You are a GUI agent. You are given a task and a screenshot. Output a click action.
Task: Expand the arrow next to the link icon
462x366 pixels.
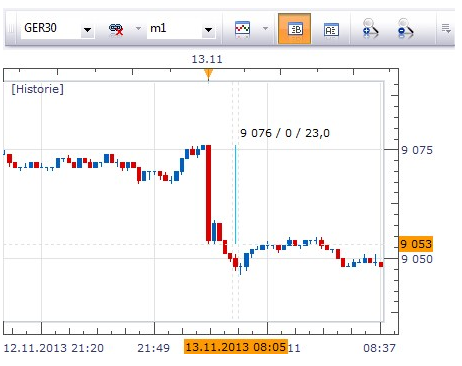pos(138,29)
